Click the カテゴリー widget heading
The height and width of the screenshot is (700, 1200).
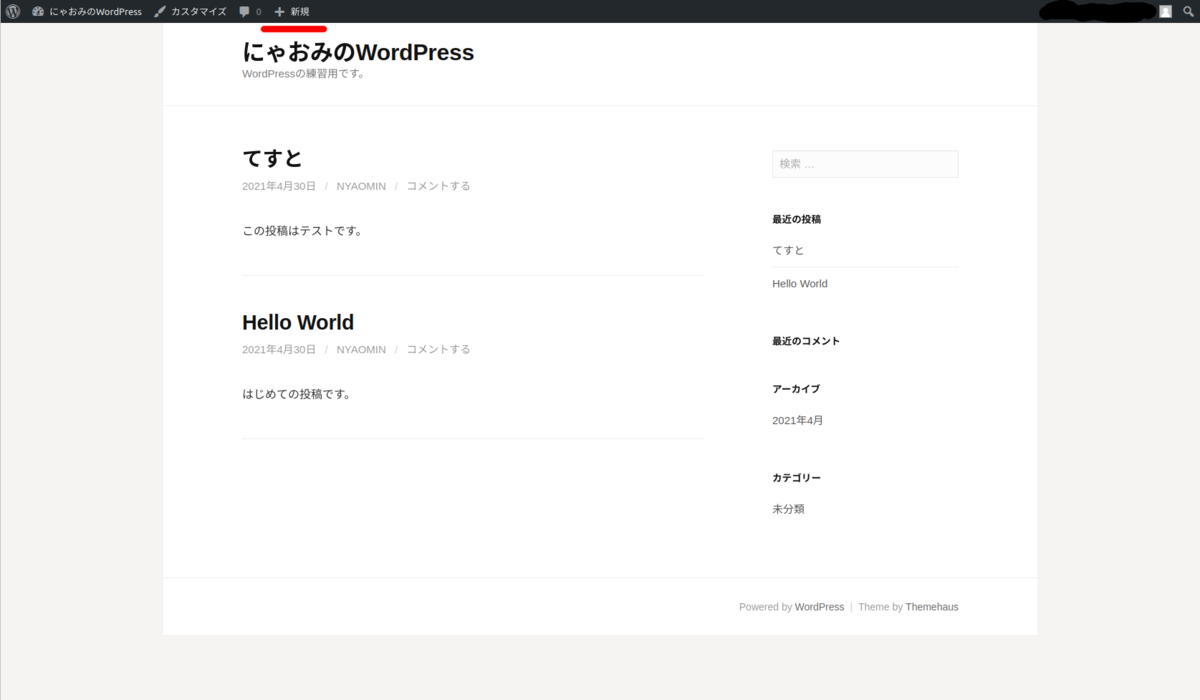tap(796, 478)
